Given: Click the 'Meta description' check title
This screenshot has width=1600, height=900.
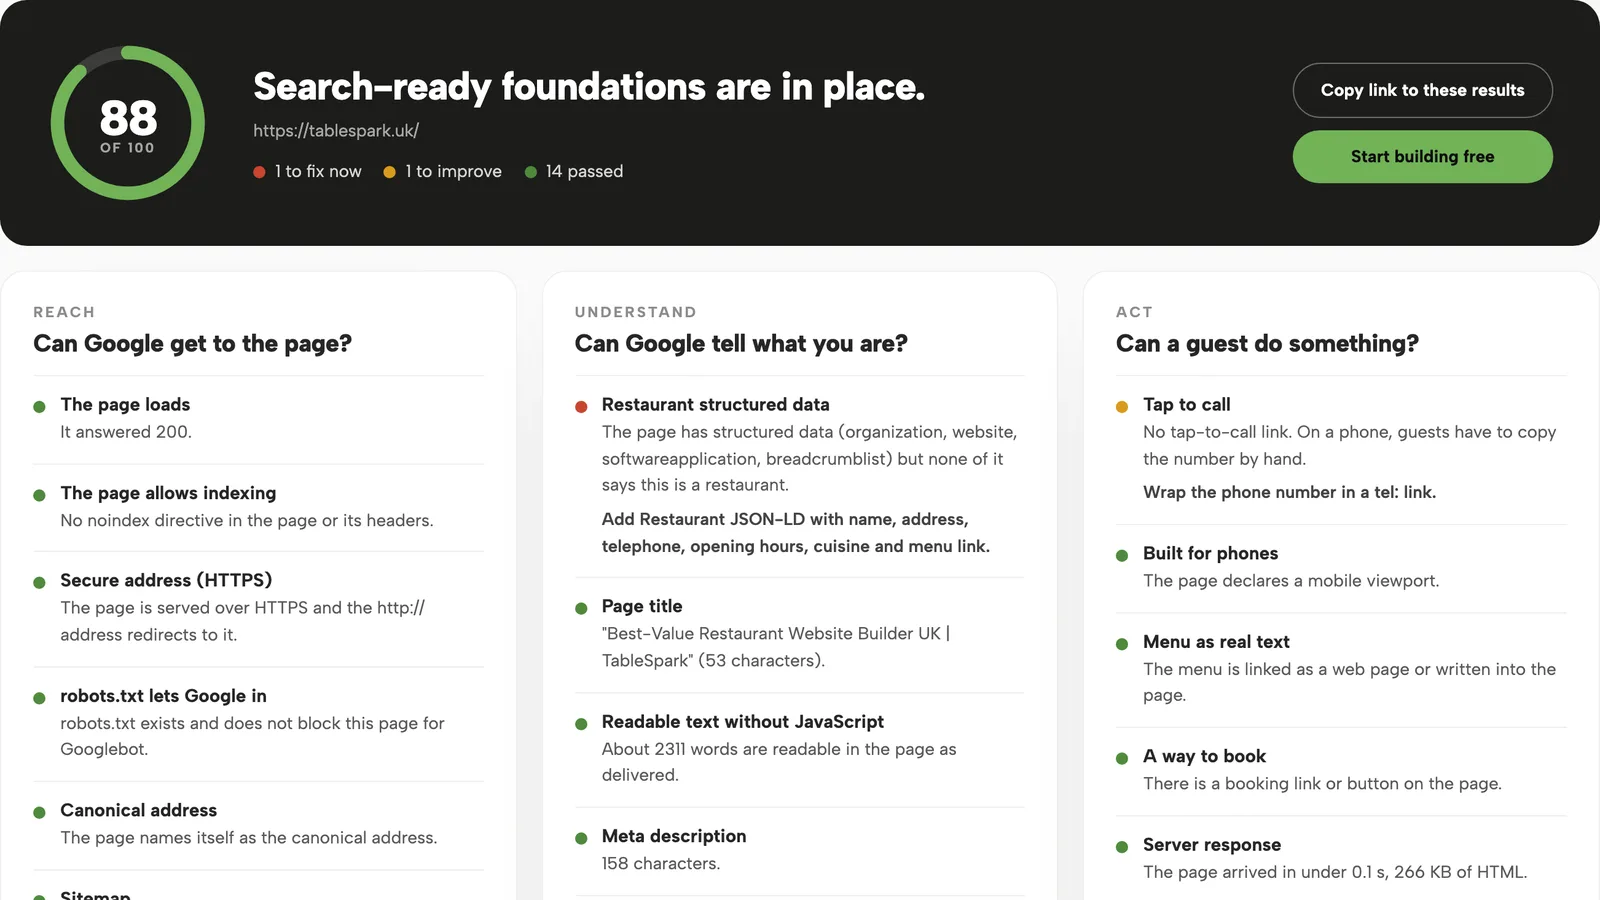Looking at the screenshot, I should (674, 836).
